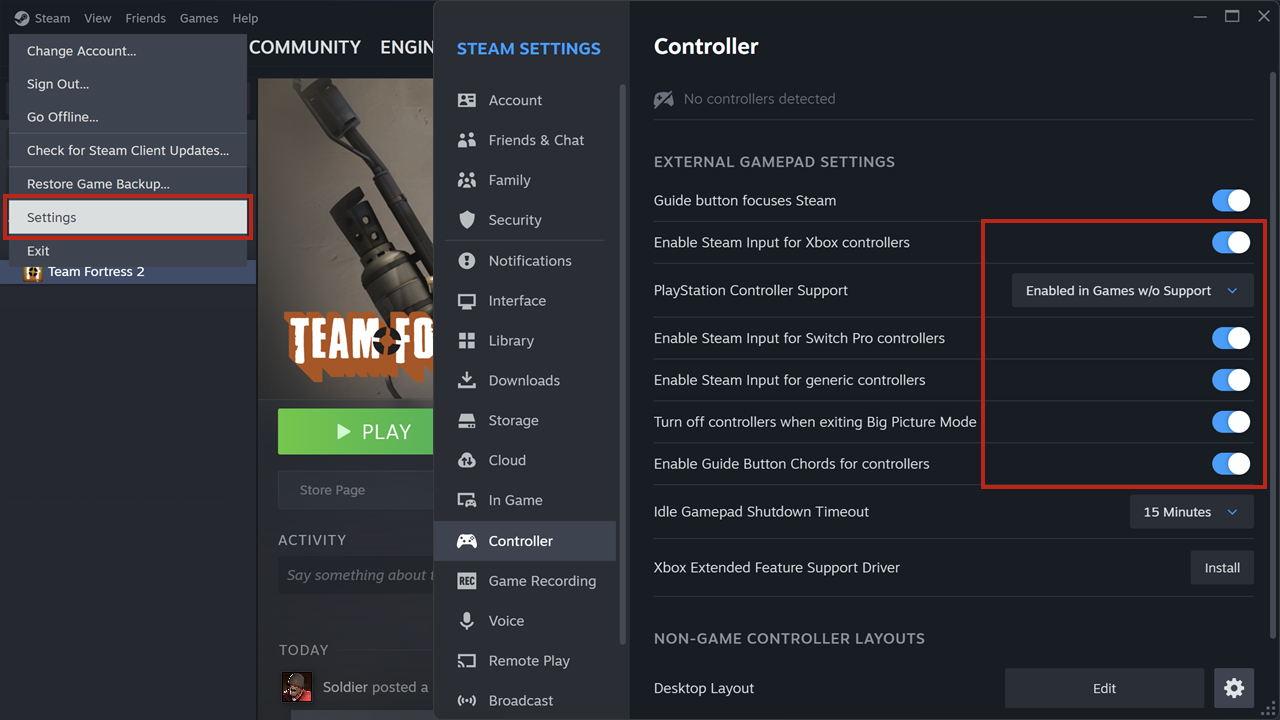Toggle Guide button focuses Steam
This screenshot has height=720, width=1280.
tap(1231, 200)
